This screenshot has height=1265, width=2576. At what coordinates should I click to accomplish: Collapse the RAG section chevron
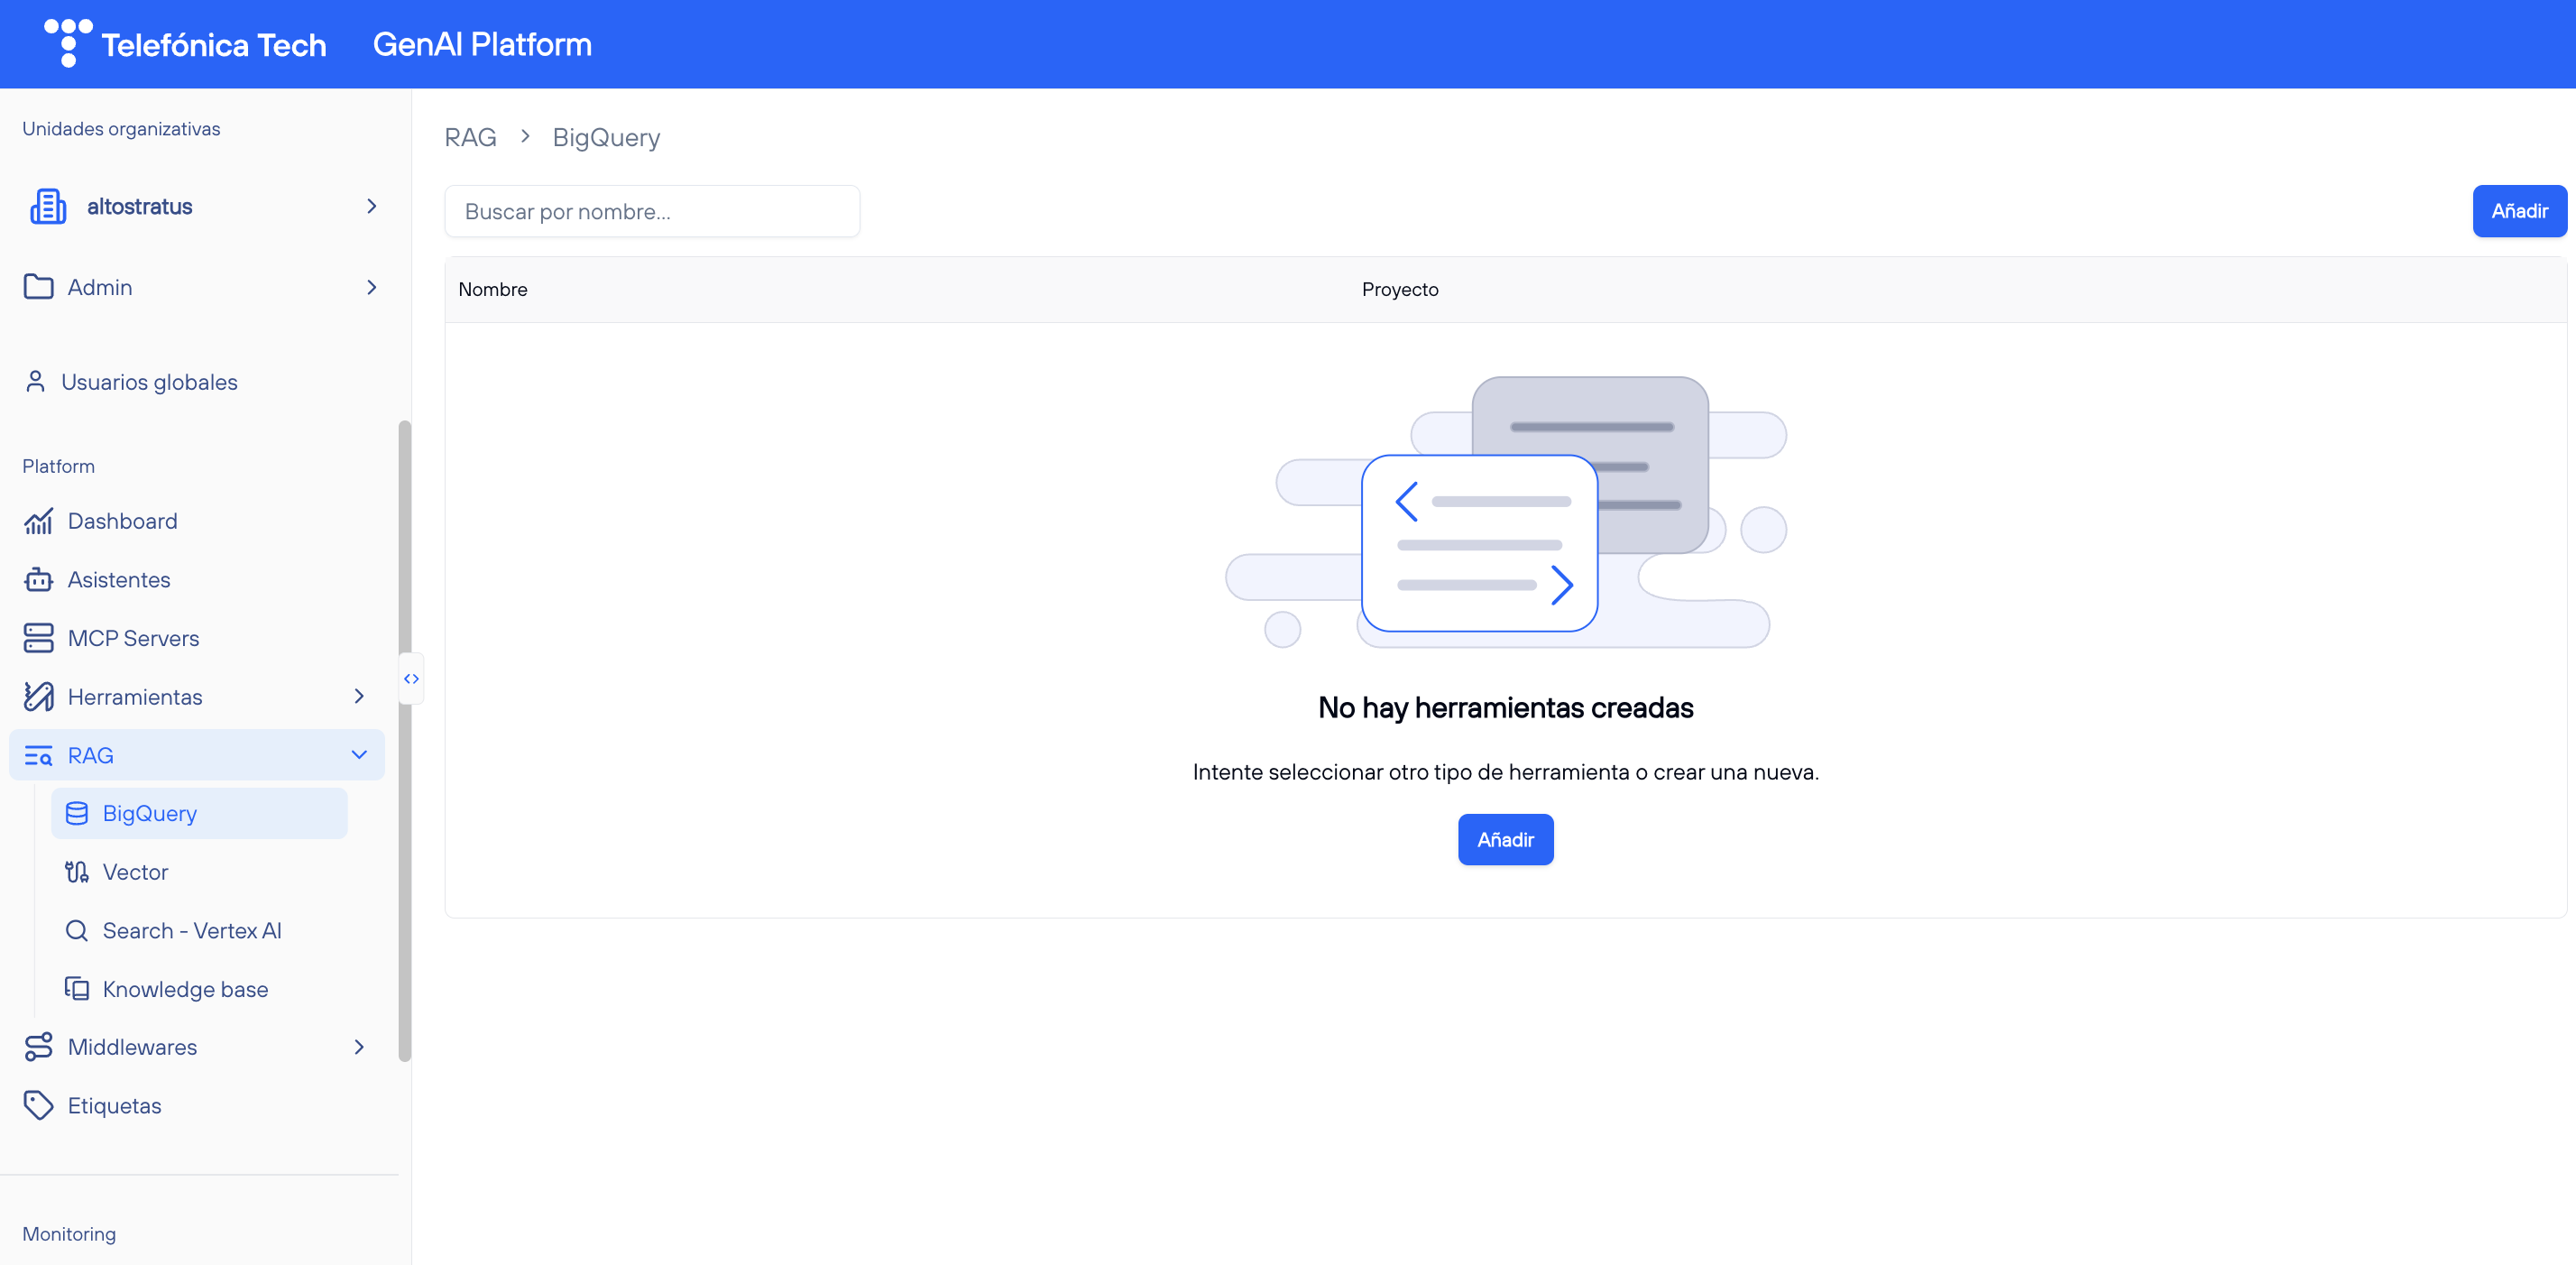[x=359, y=755]
